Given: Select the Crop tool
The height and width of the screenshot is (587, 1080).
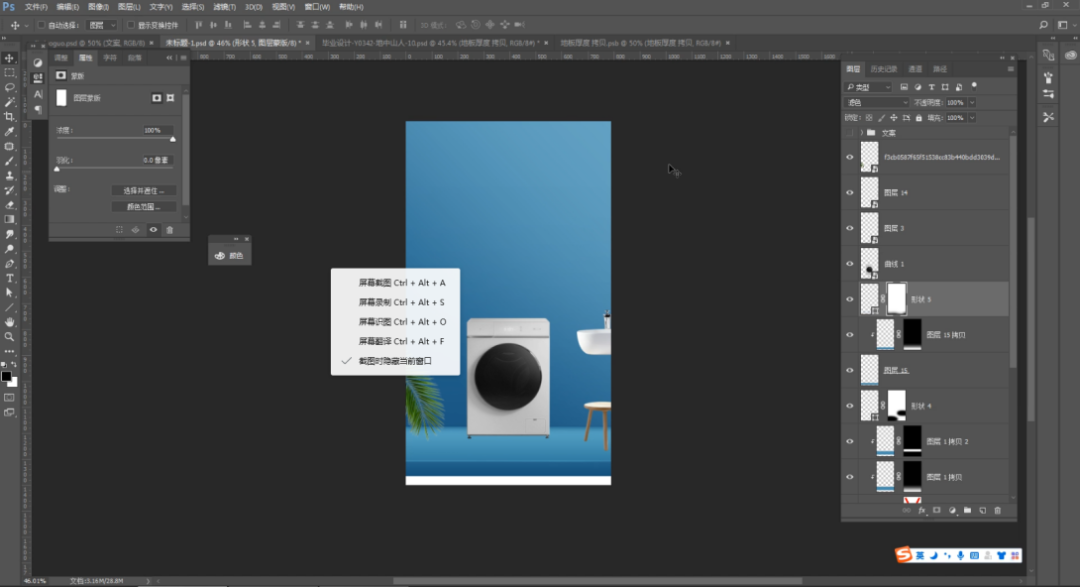Looking at the screenshot, I should [10, 116].
